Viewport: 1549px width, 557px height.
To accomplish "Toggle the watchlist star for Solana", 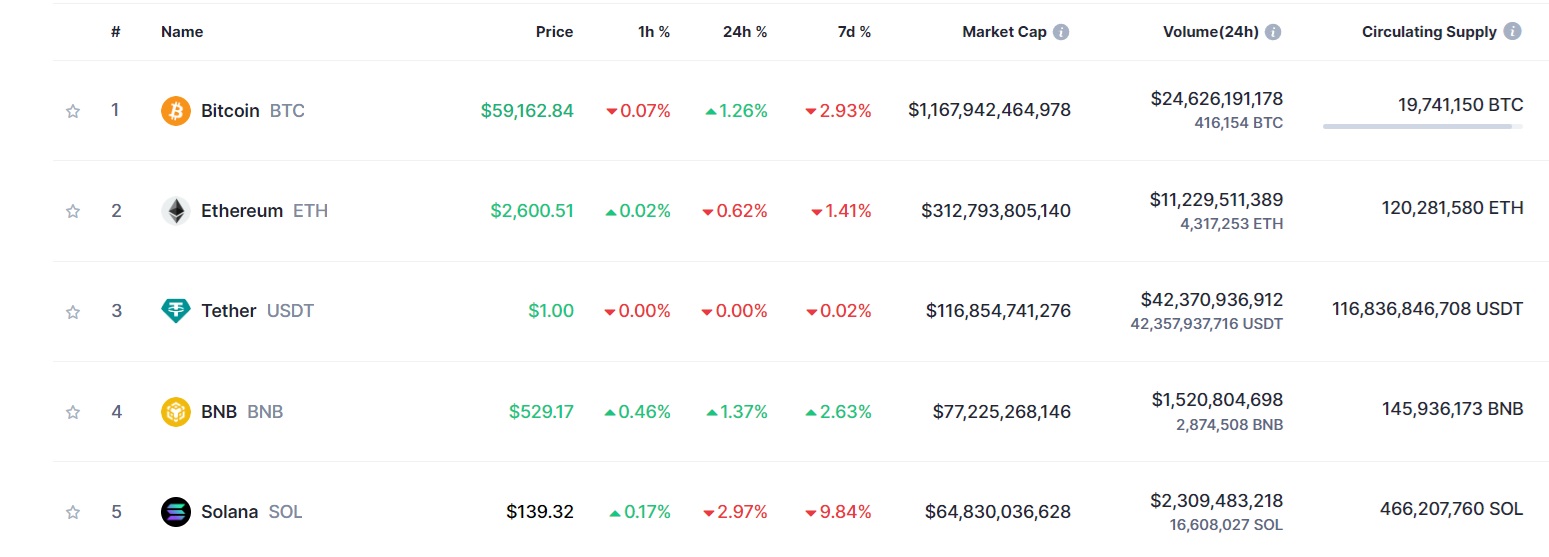I will pos(72,512).
